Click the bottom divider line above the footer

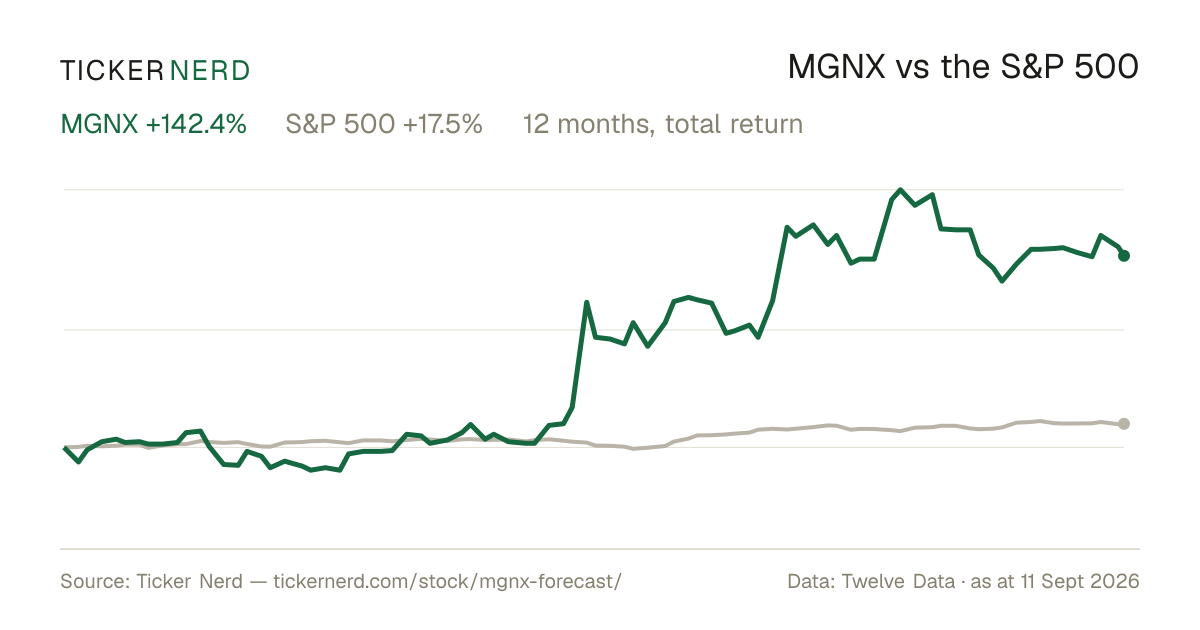point(600,548)
